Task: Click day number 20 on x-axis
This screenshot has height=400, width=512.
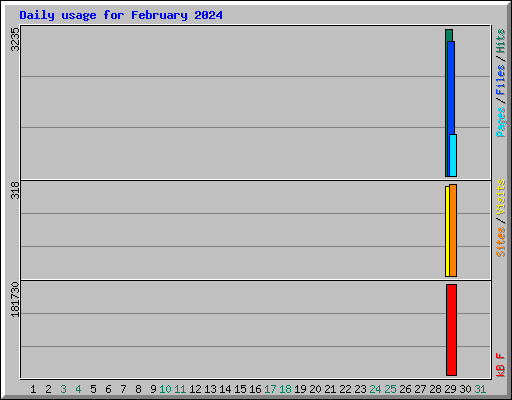Action: (315, 389)
